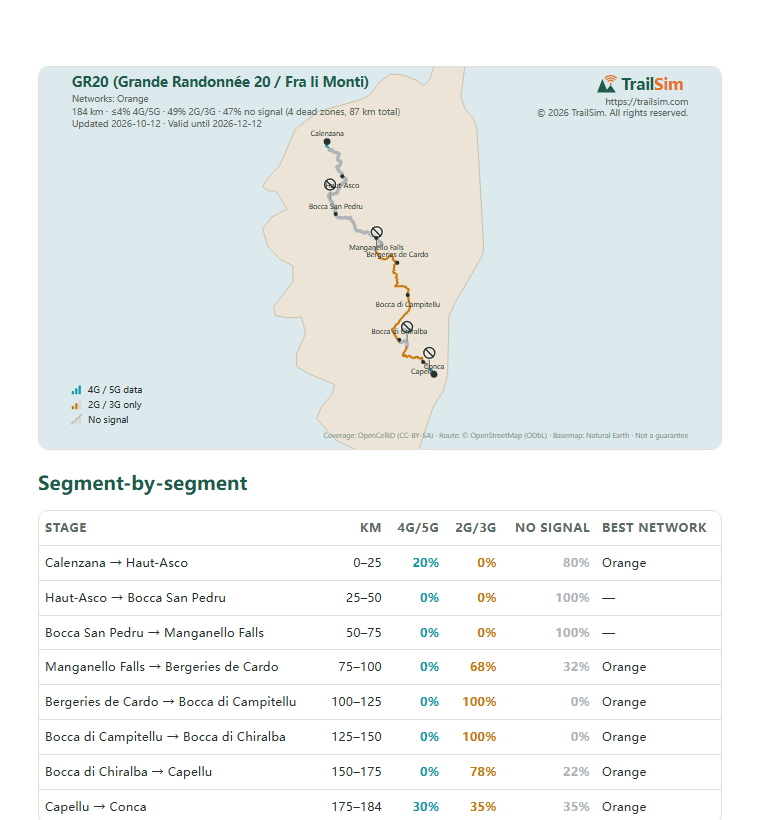
Task: Click the STAGE column header
Action: (x=66, y=528)
